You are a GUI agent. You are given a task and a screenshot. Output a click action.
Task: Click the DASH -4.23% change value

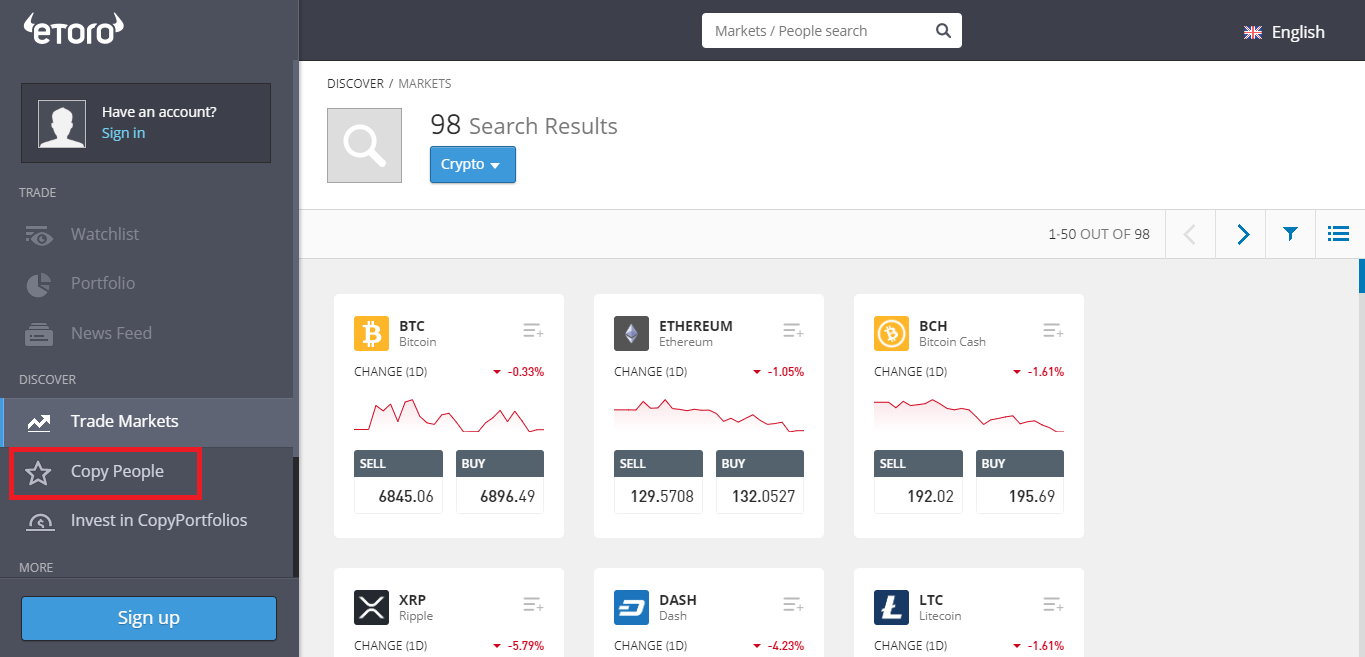pyautogui.click(x=785, y=646)
